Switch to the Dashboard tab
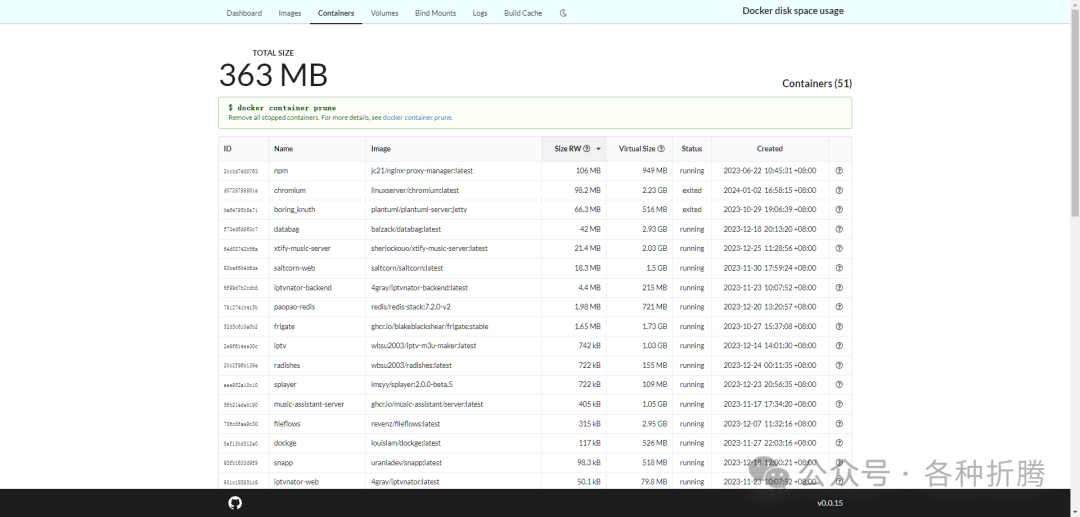This screenshot has height=517, width=1080. [x=244, y=13]
